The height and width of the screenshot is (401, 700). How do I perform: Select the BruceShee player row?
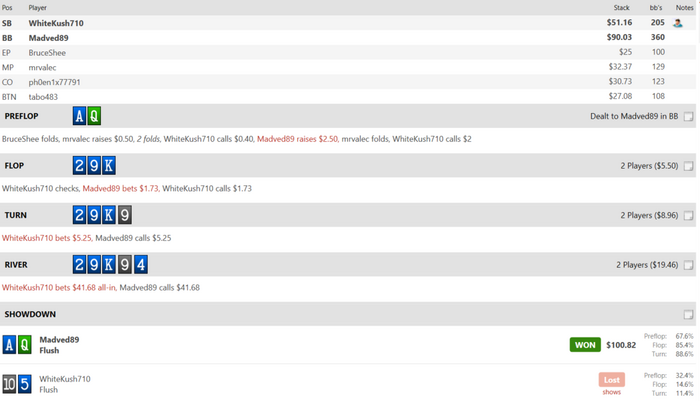tap(348, 52)
